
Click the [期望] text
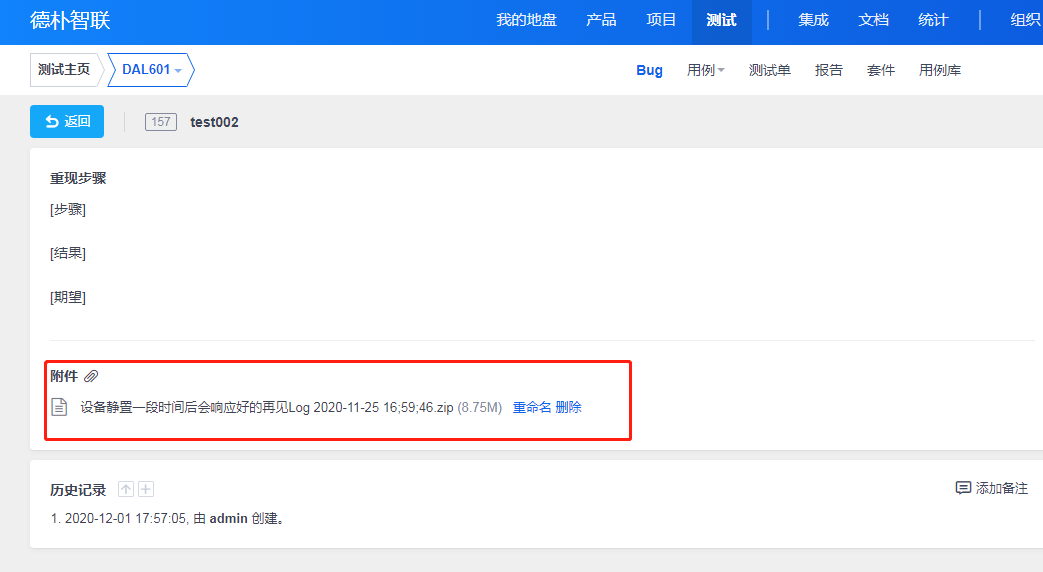pos(68,297)
